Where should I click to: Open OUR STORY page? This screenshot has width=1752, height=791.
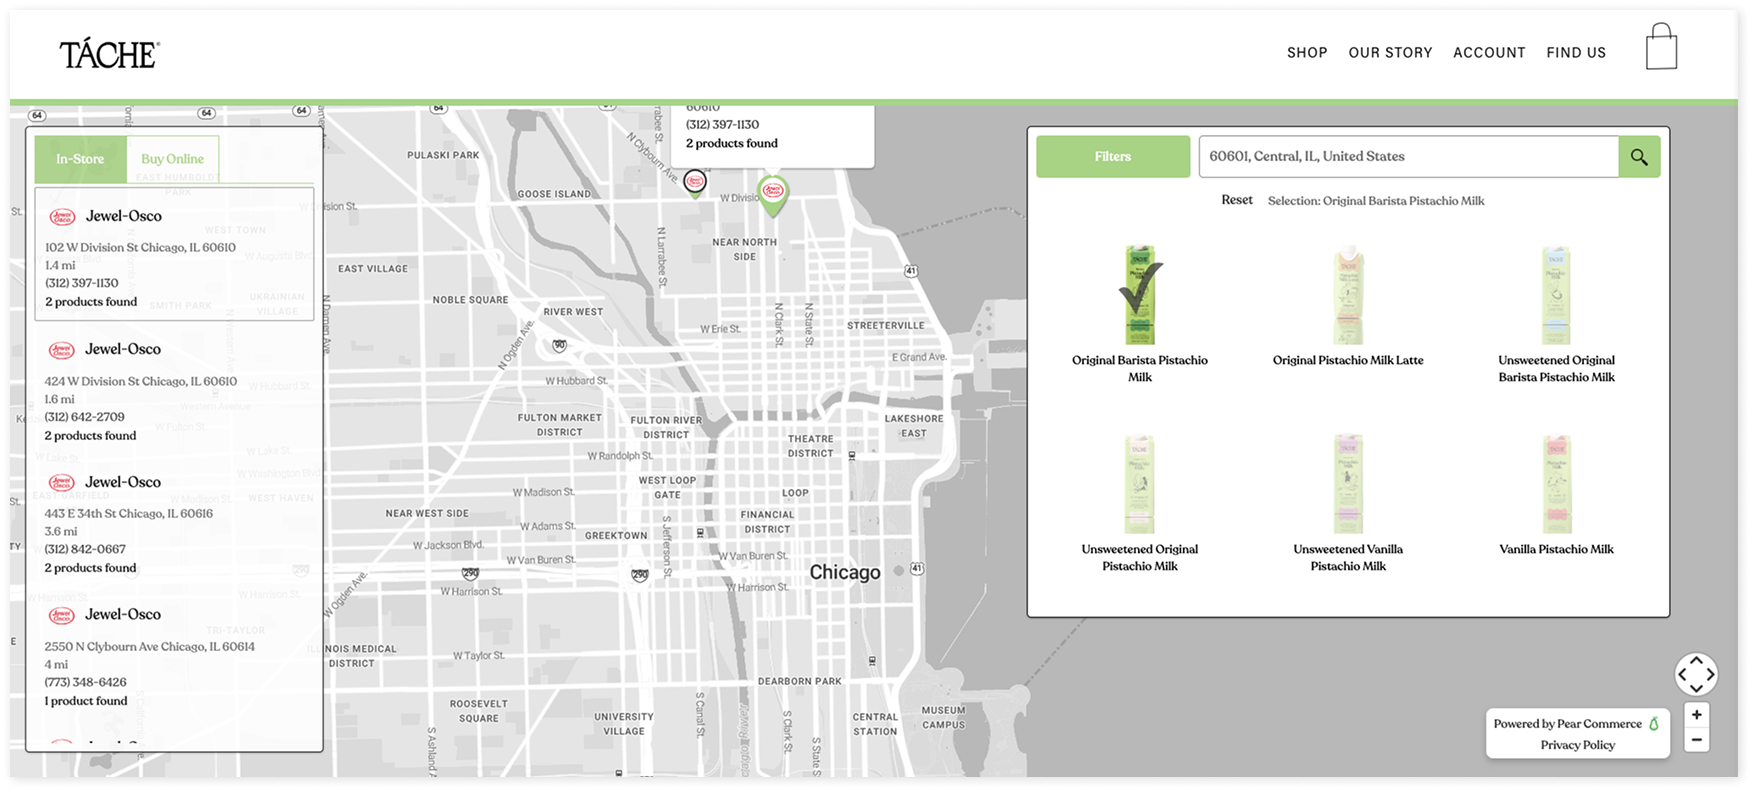pyautogui.click(x=1390, y=53)
